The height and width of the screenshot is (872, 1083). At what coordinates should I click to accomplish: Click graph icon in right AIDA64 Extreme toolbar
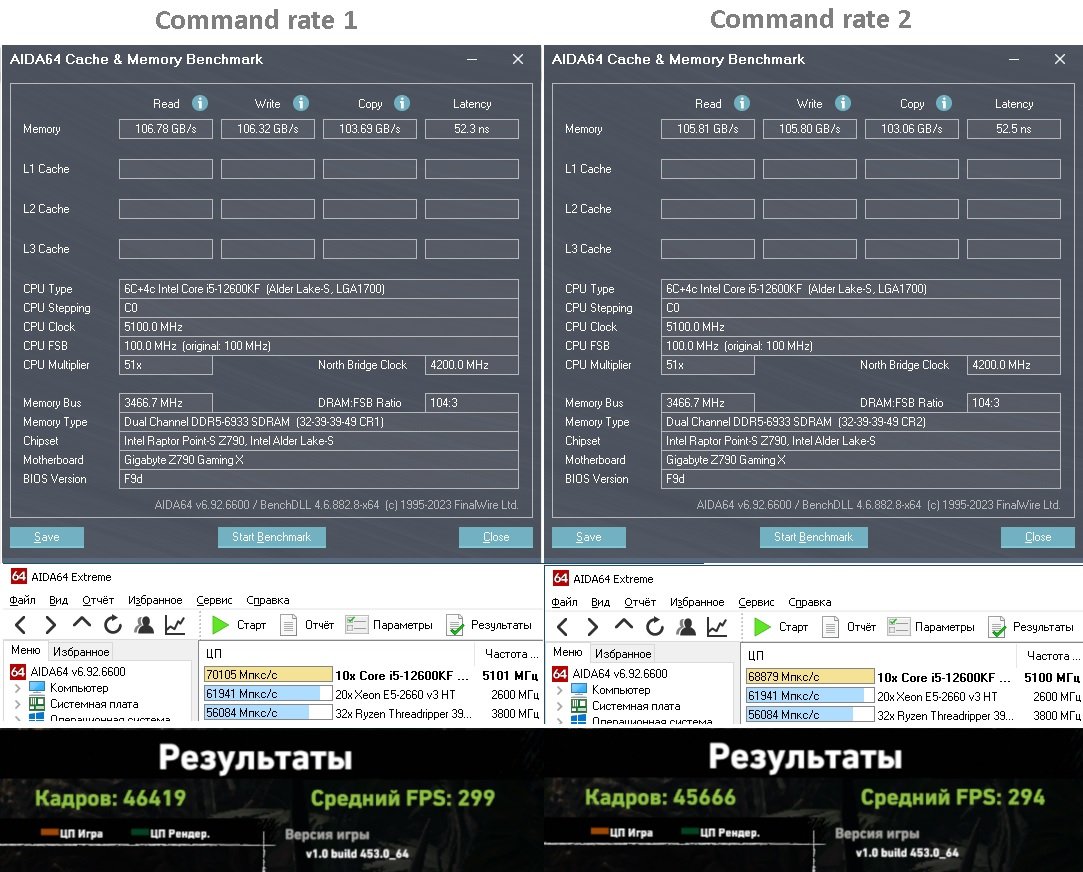pos(717,627)
